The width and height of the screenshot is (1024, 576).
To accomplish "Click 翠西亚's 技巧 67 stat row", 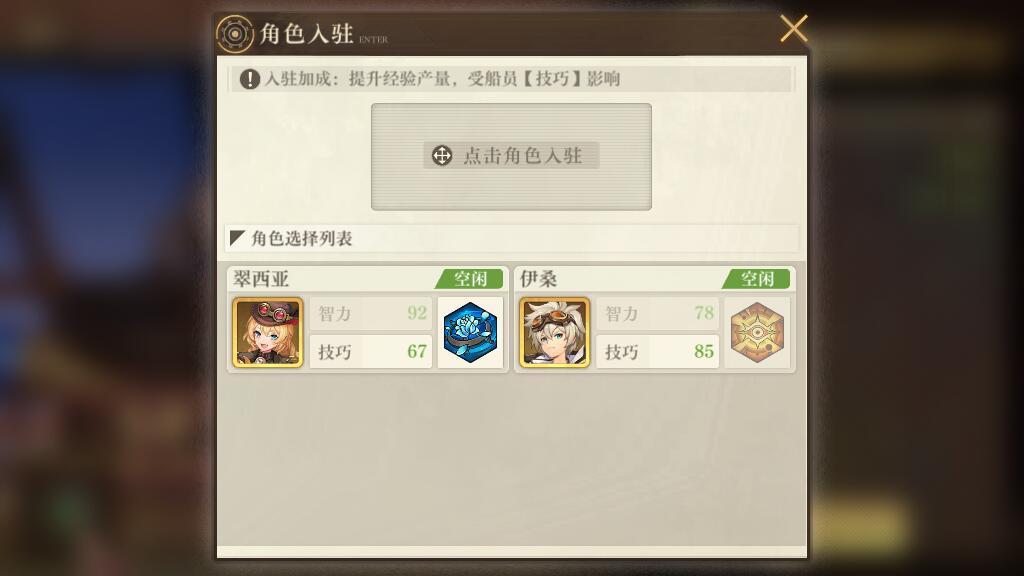I will (x=371, y=351).
